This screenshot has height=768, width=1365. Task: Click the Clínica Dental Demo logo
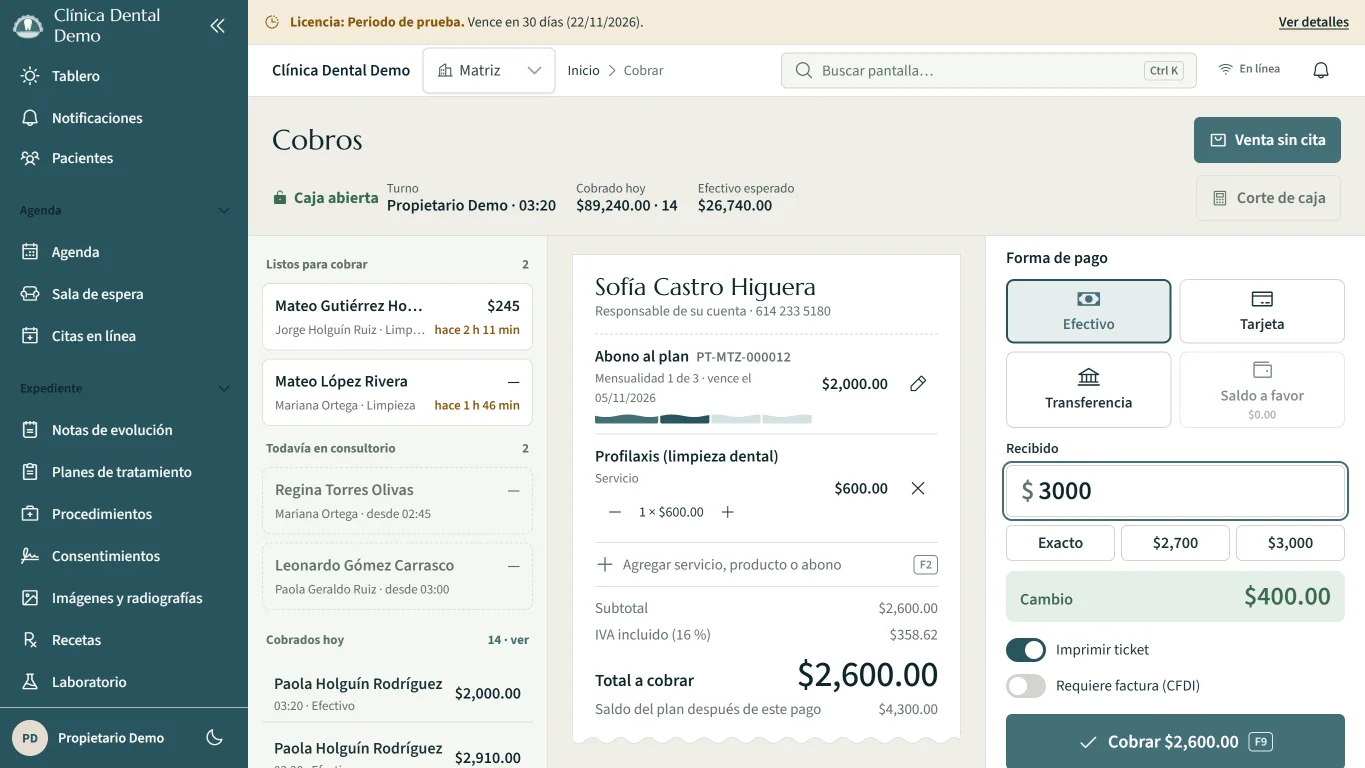27,26
